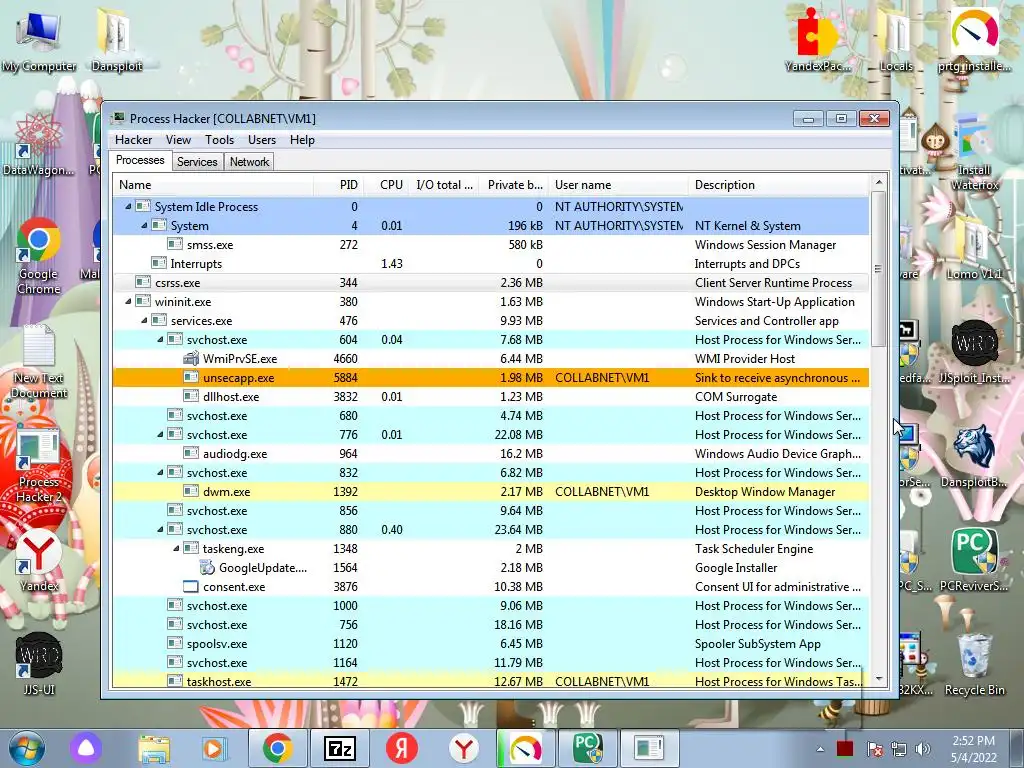The height and width of the screenshot is (768, 1024).
Task: Collapse svchost.exe PID 880 node
Action: 160,530
